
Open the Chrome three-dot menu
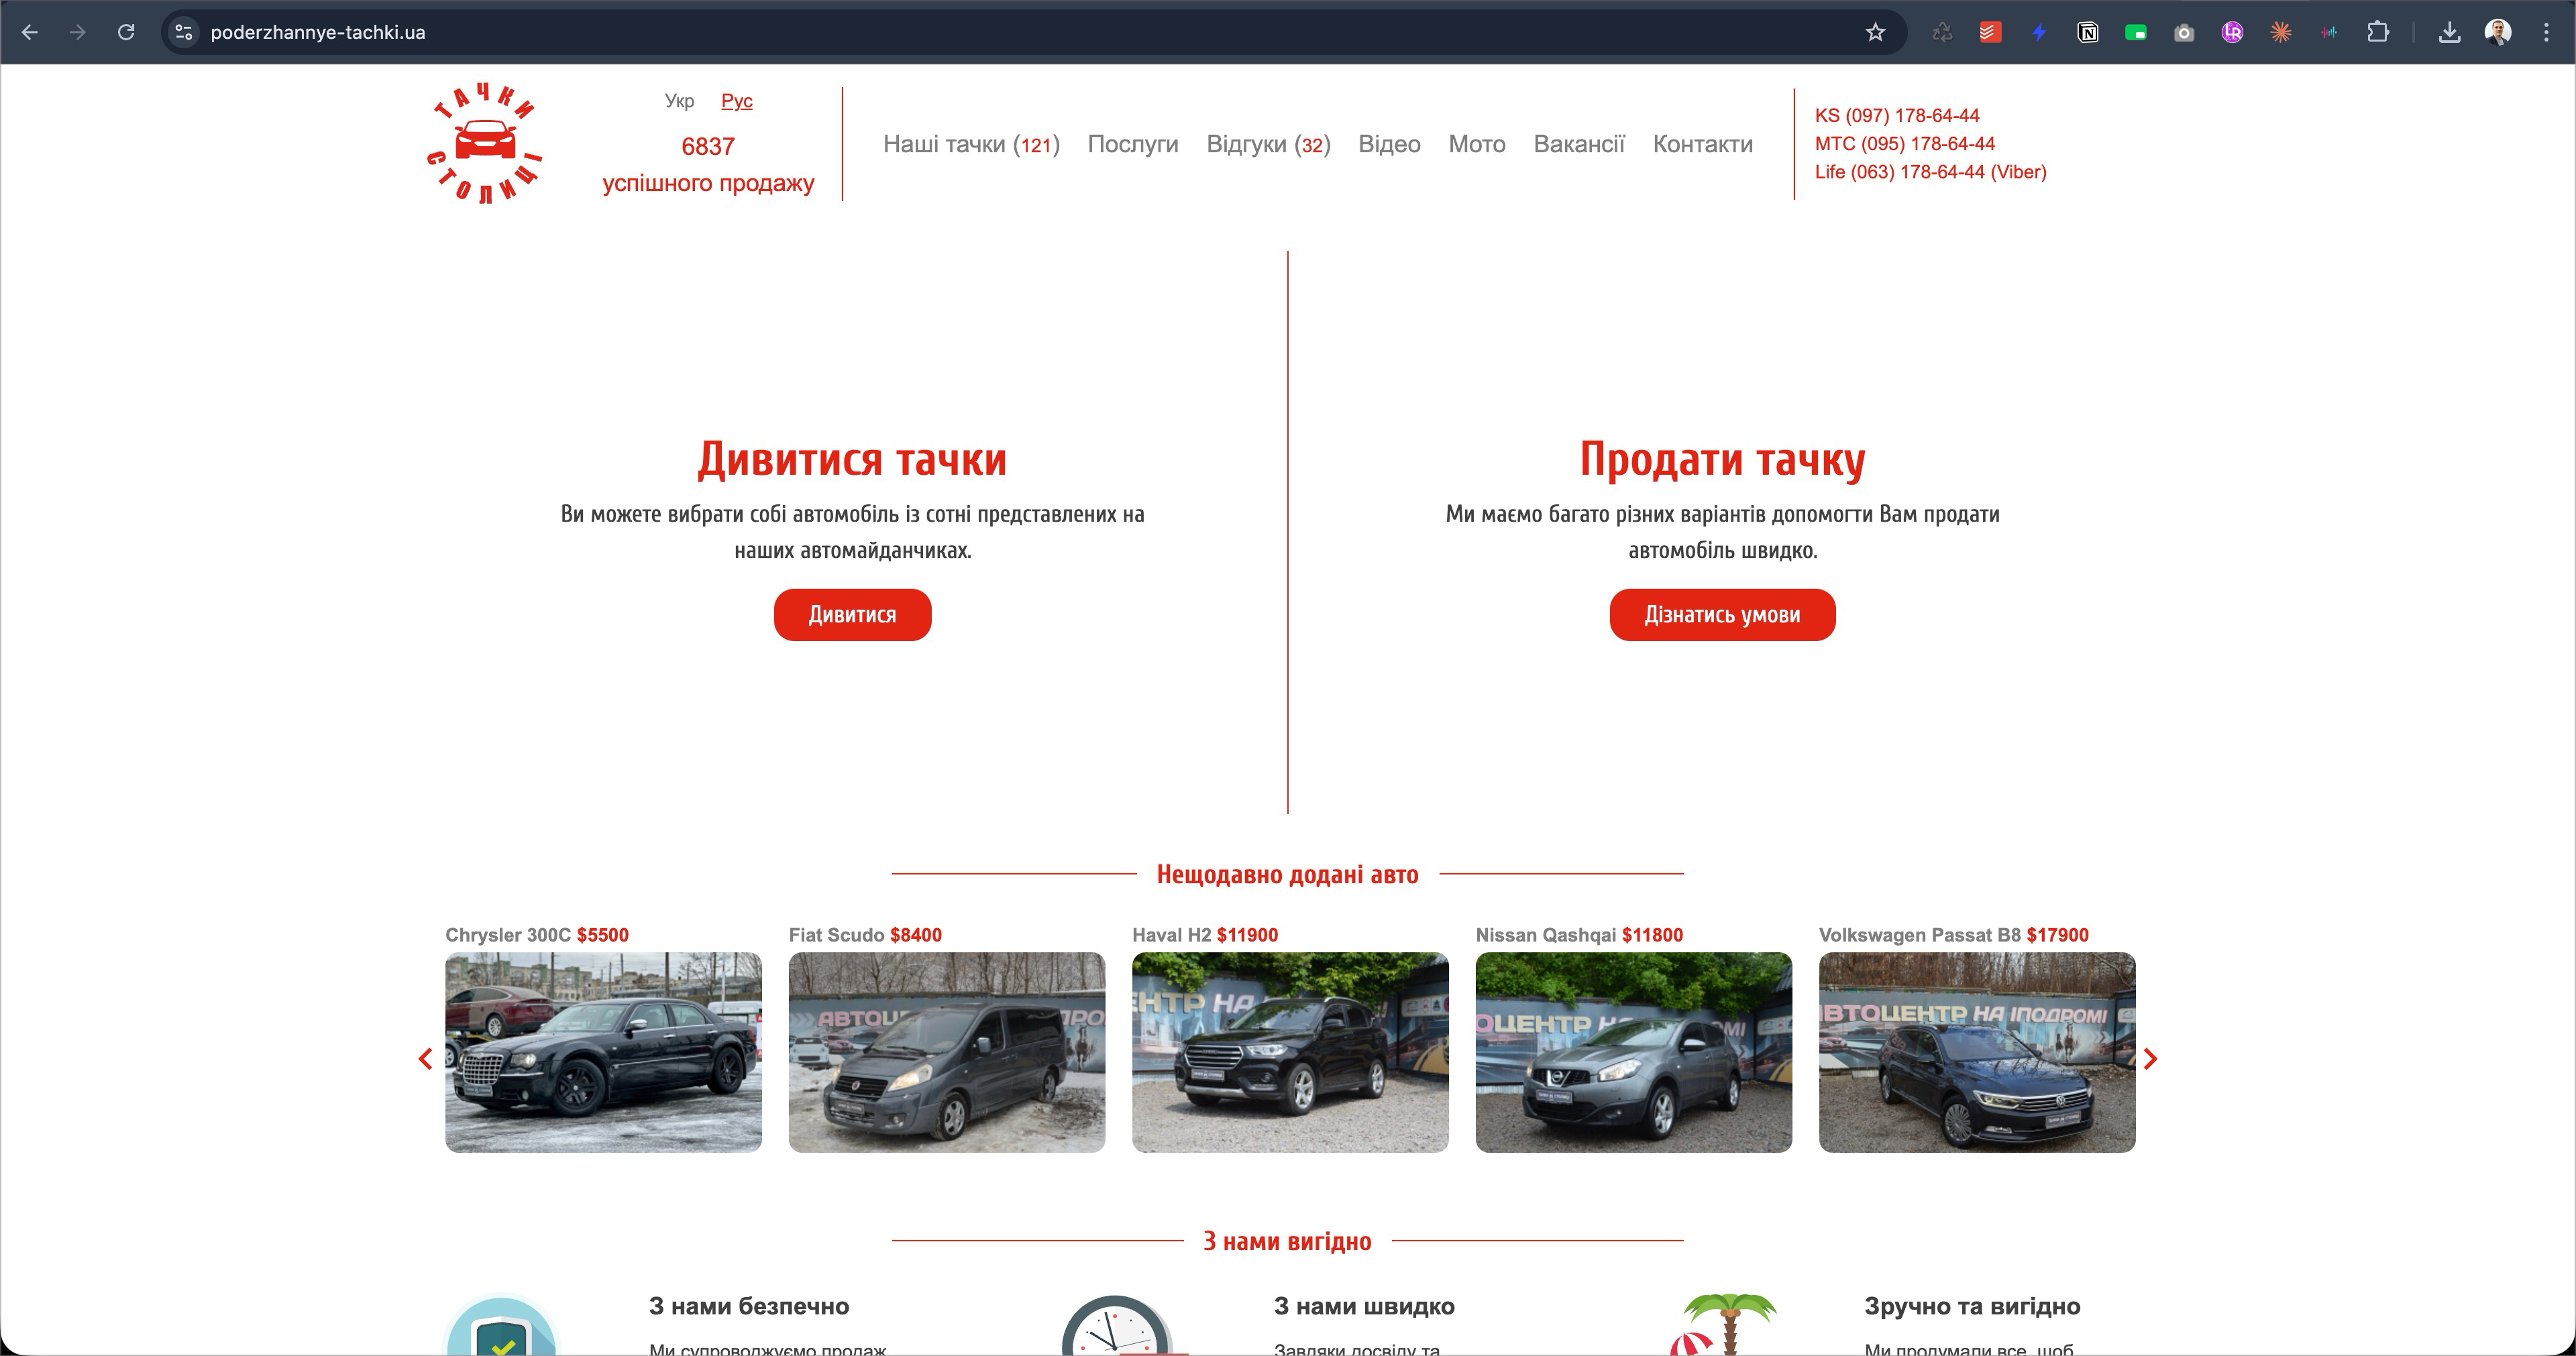[2546, 32]
